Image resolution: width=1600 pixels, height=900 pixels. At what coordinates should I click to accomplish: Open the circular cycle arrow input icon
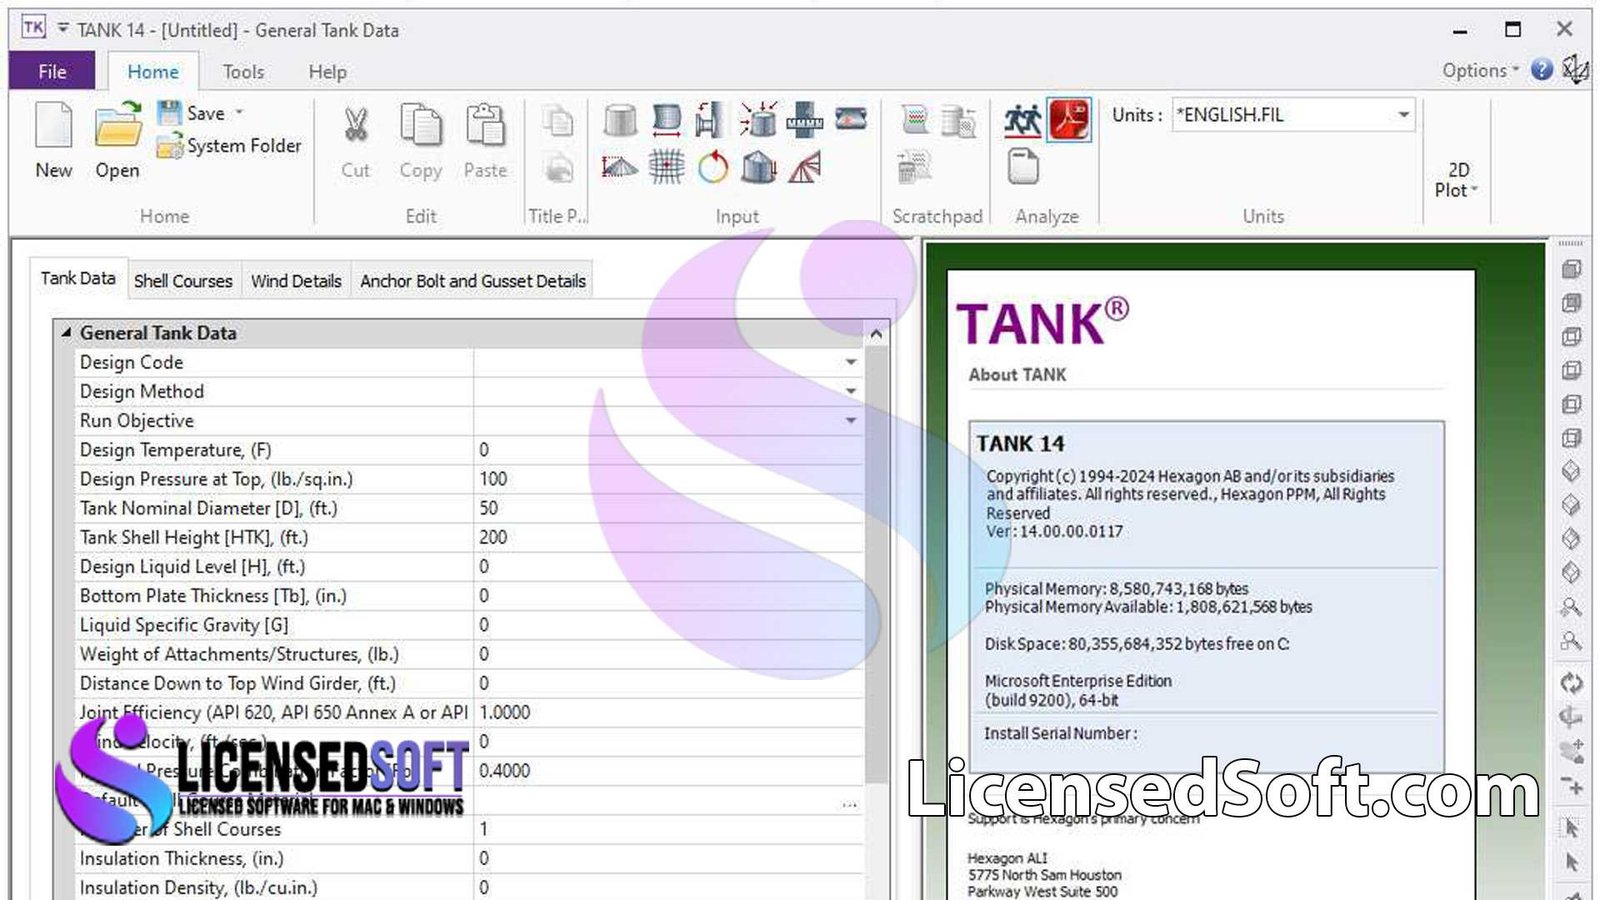(x=713, y=167)
